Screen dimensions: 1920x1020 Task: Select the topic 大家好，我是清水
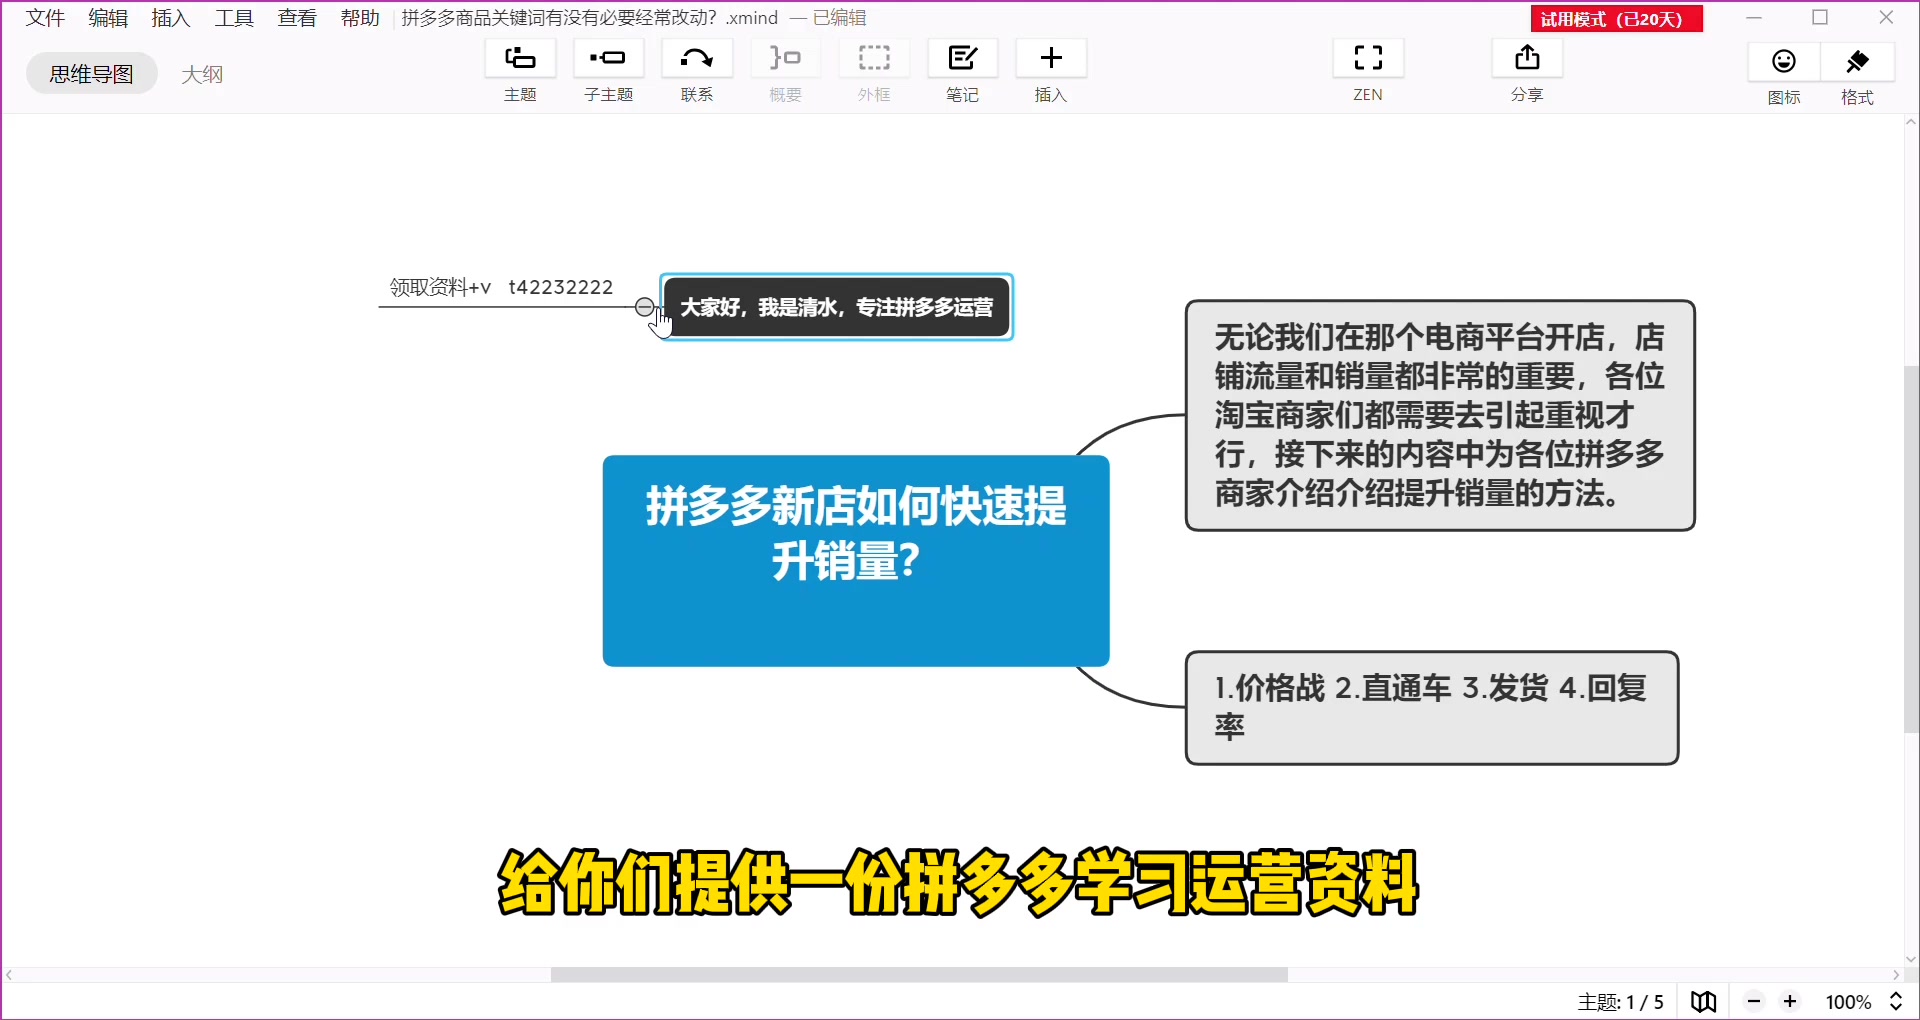click(837, 307)
